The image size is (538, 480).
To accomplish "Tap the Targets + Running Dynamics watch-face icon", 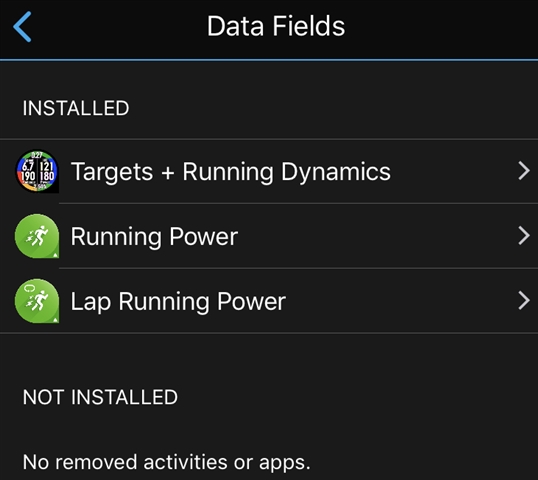I will point(37,171).
